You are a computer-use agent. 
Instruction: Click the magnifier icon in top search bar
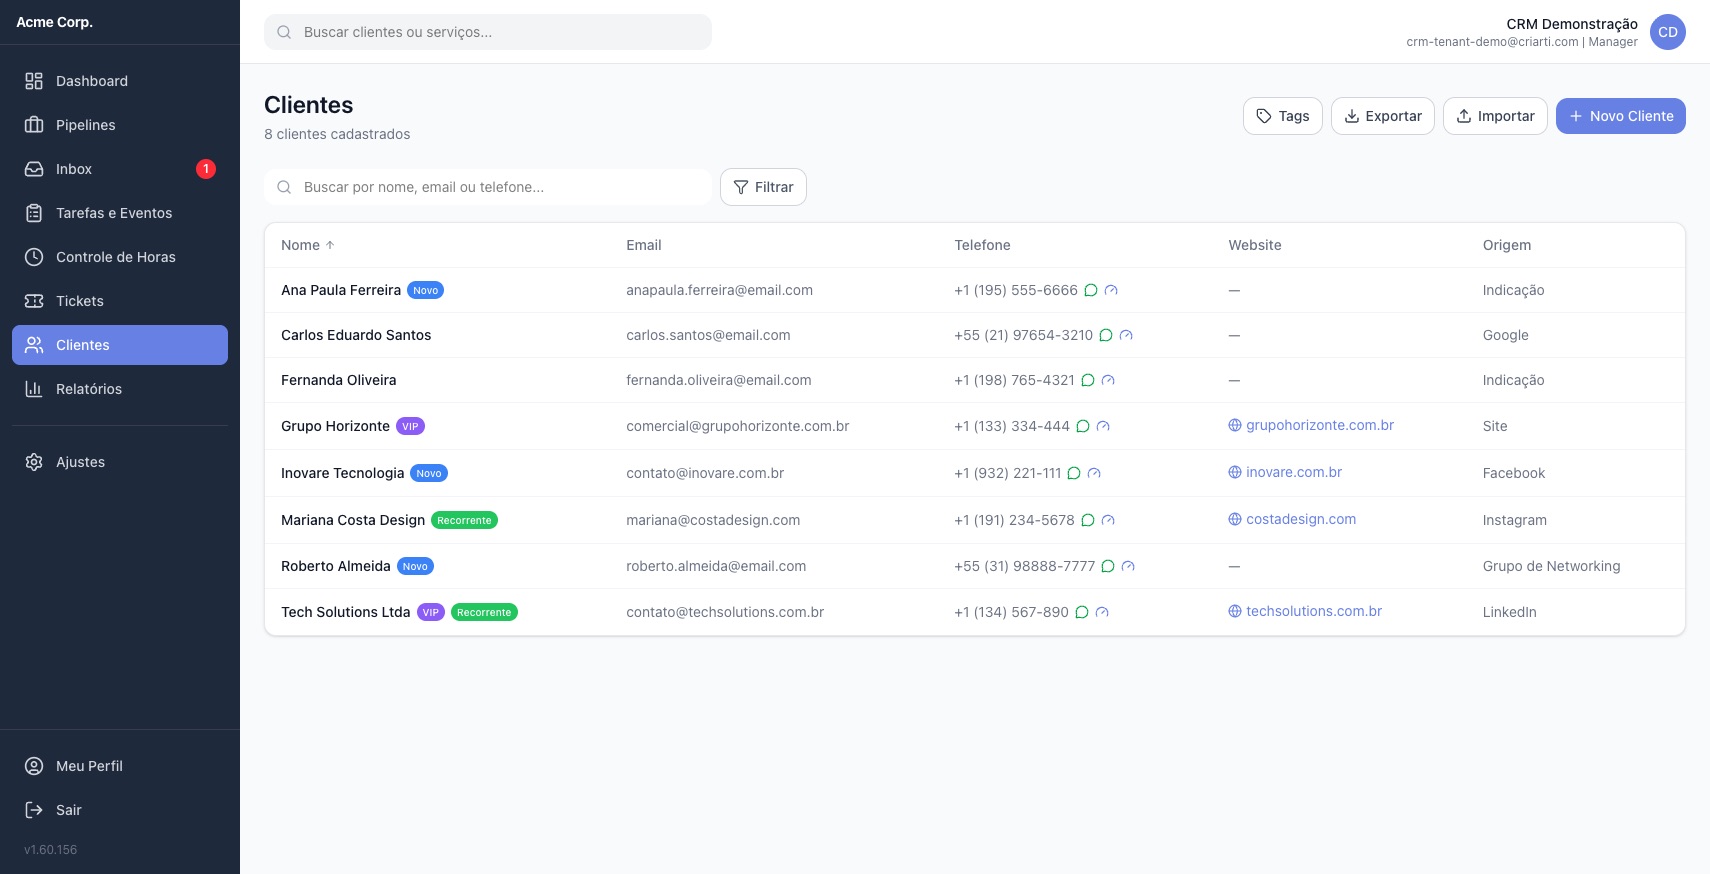point(284,32)
